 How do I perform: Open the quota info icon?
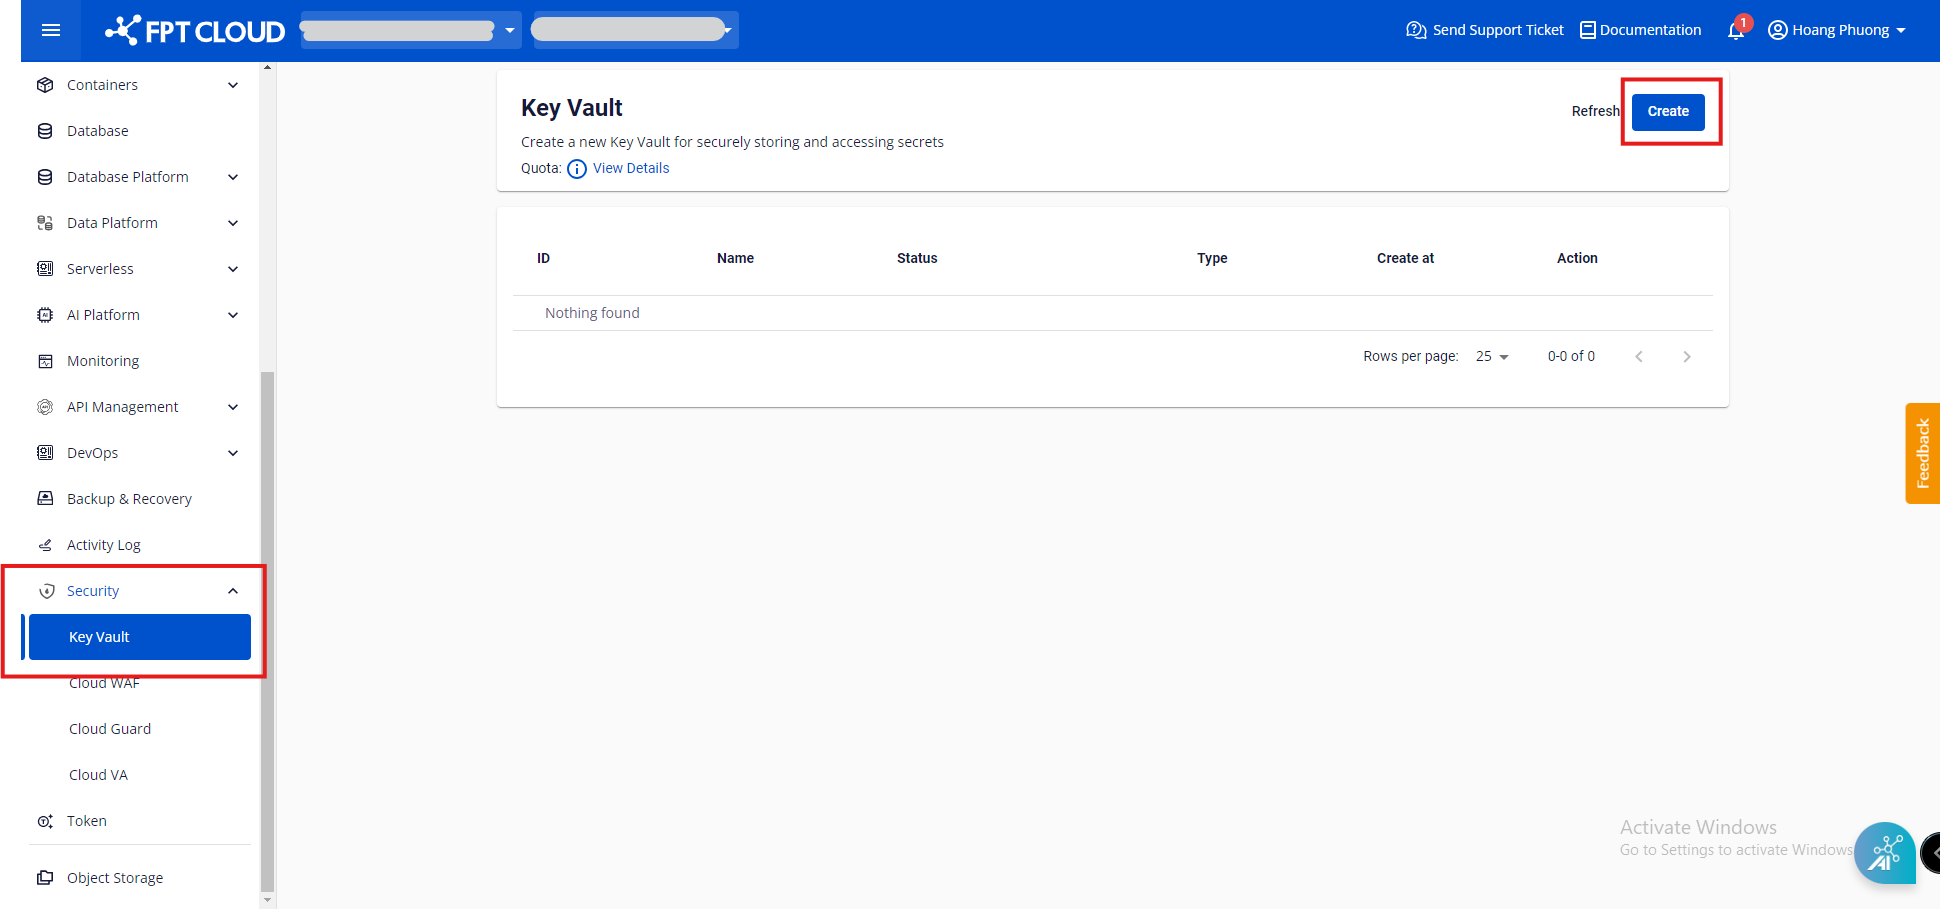(577, 169)
